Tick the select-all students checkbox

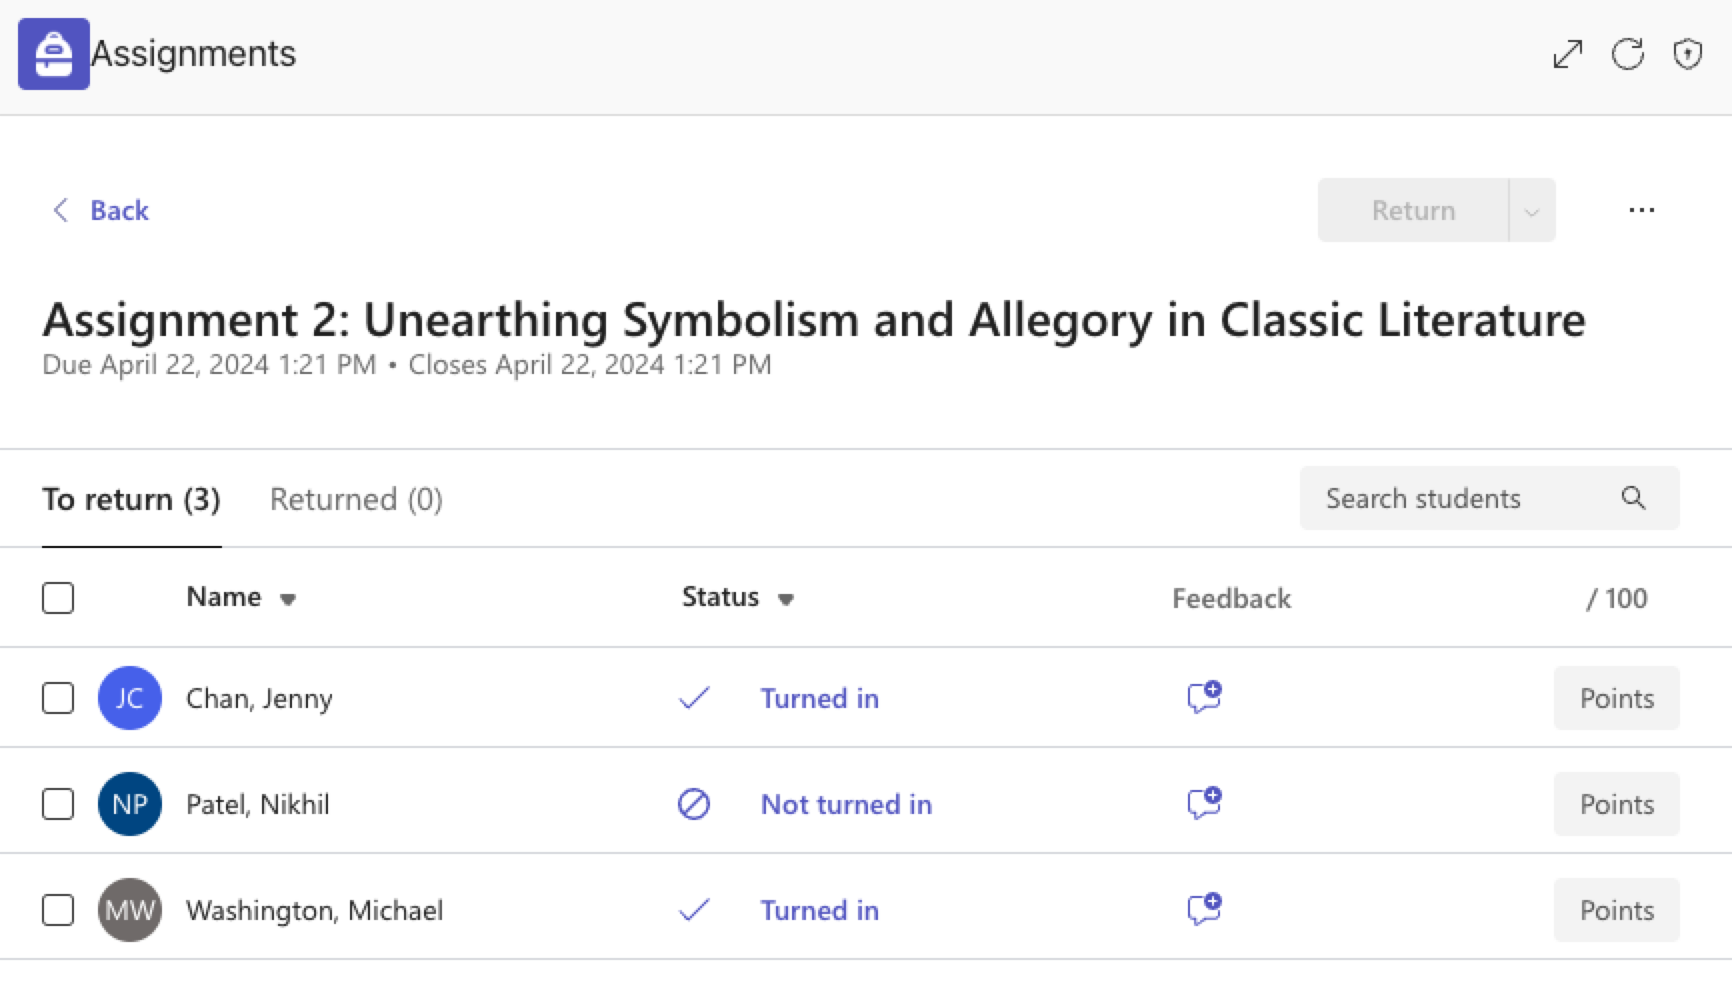pos(58,598)
